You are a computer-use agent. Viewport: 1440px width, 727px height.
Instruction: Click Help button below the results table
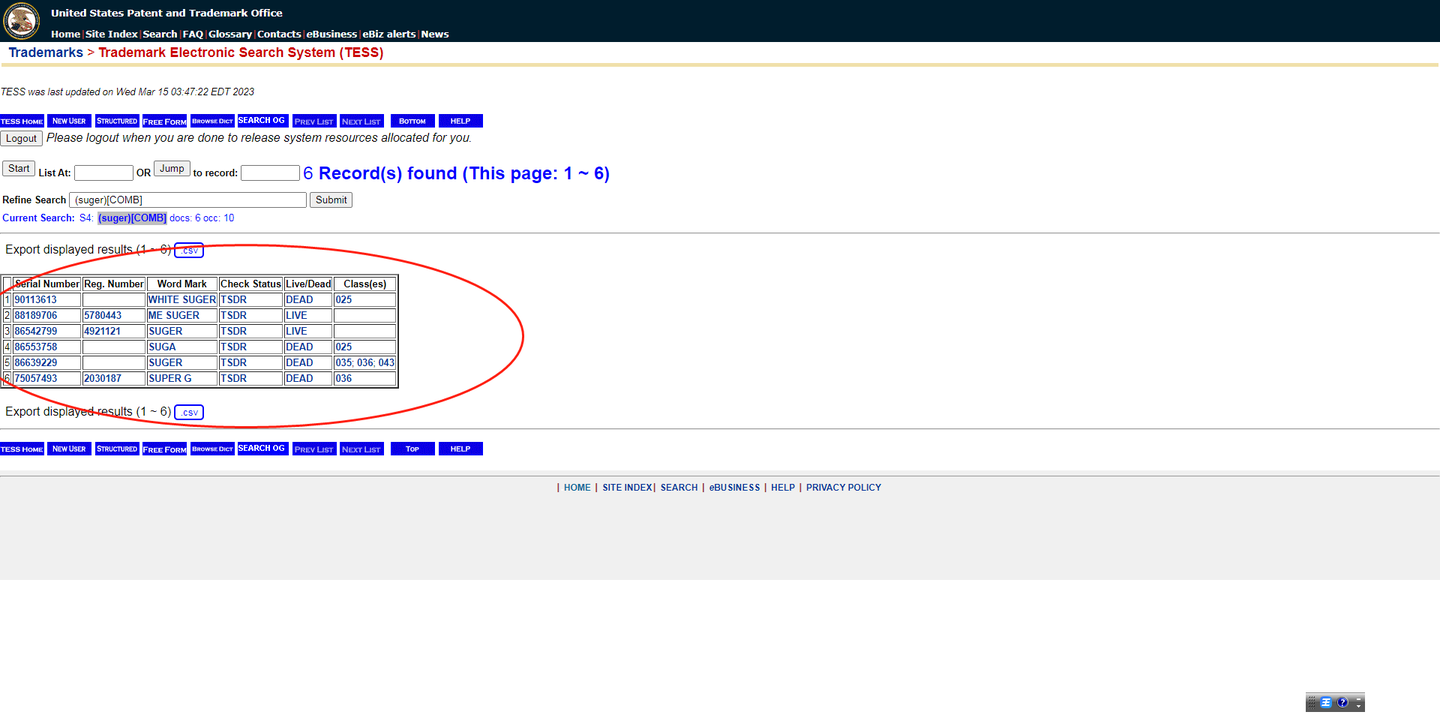461,449
